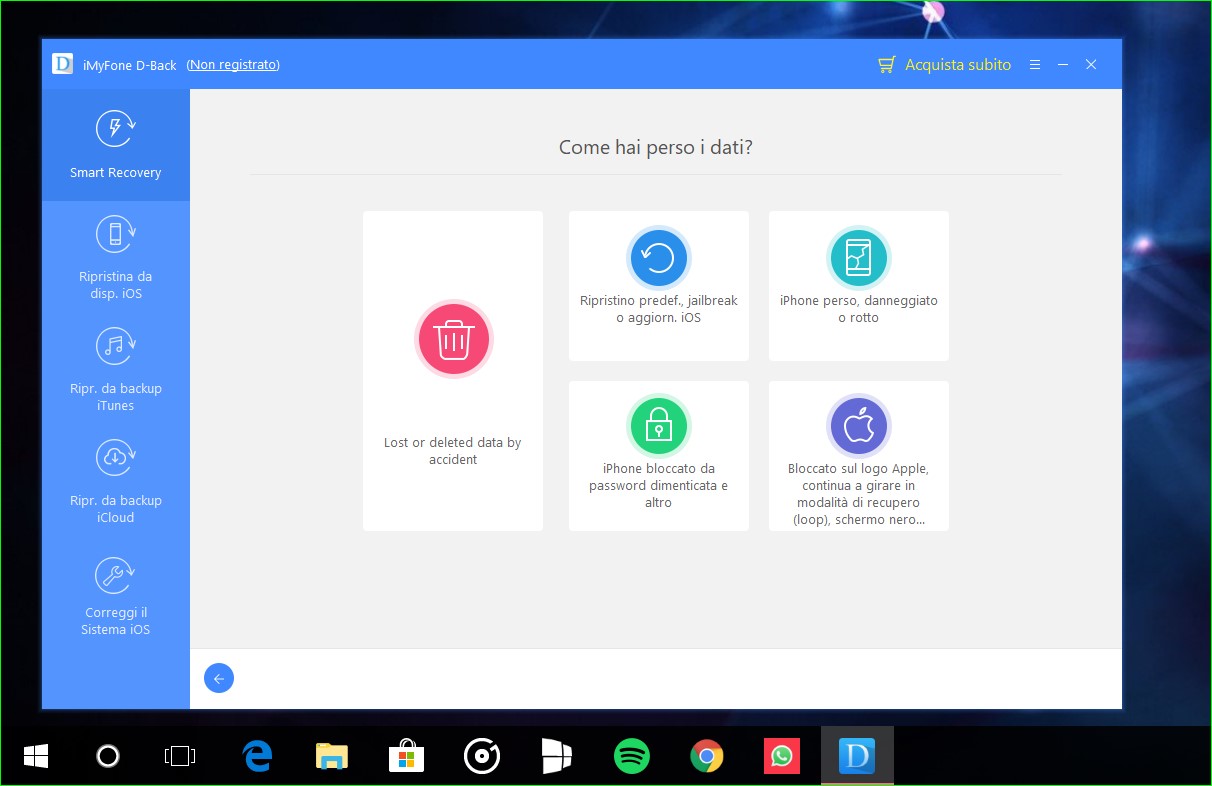
Task: Select the Smart Recovery sidebar icon
Action: (x=115, y=129)
